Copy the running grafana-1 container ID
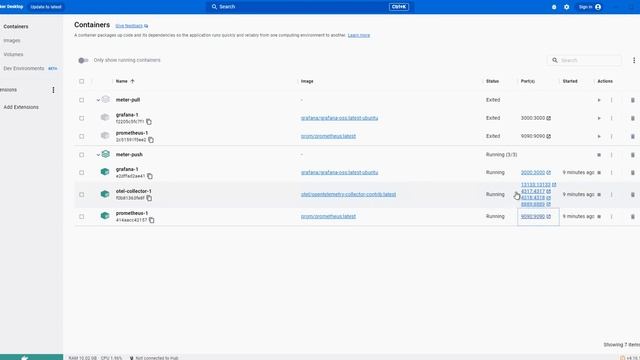The image size is (640, 360). 150,176
